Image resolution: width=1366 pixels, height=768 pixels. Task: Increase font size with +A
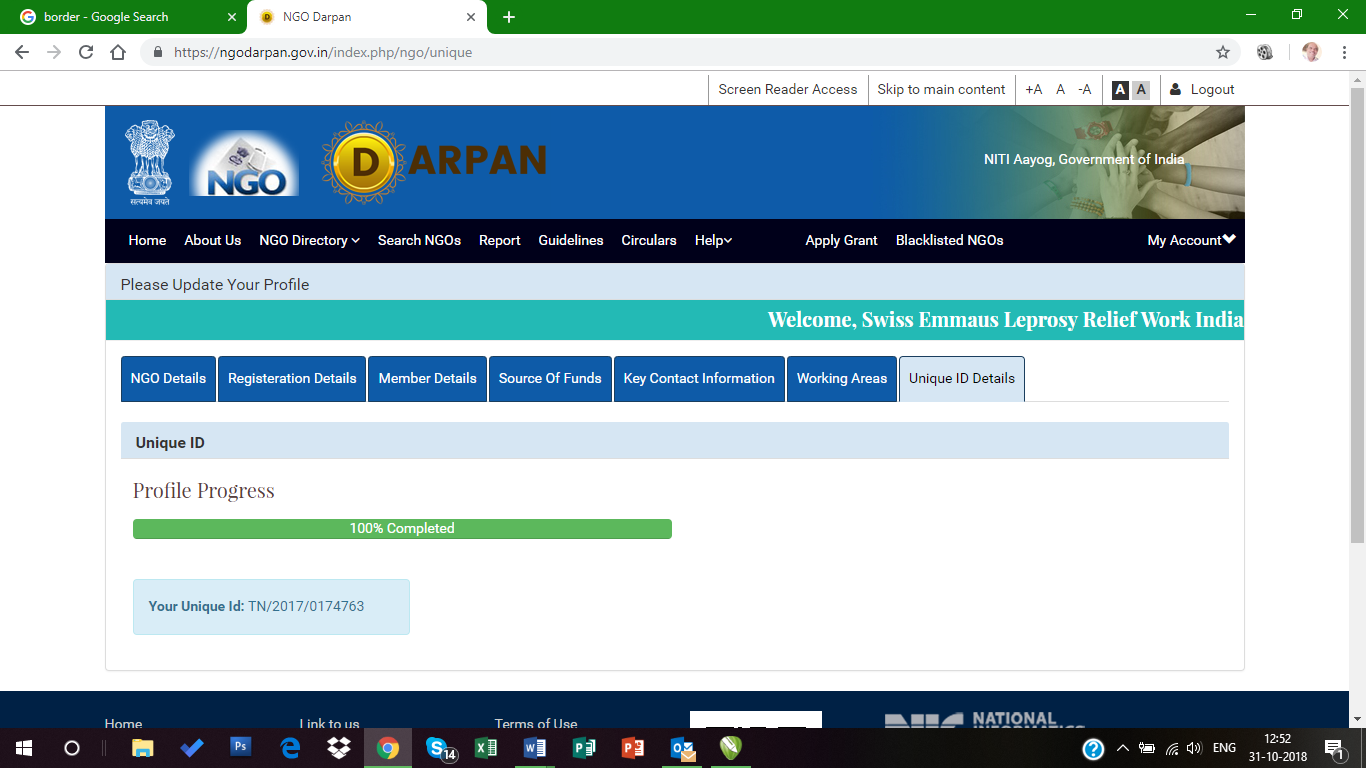tap(1034, 89)
